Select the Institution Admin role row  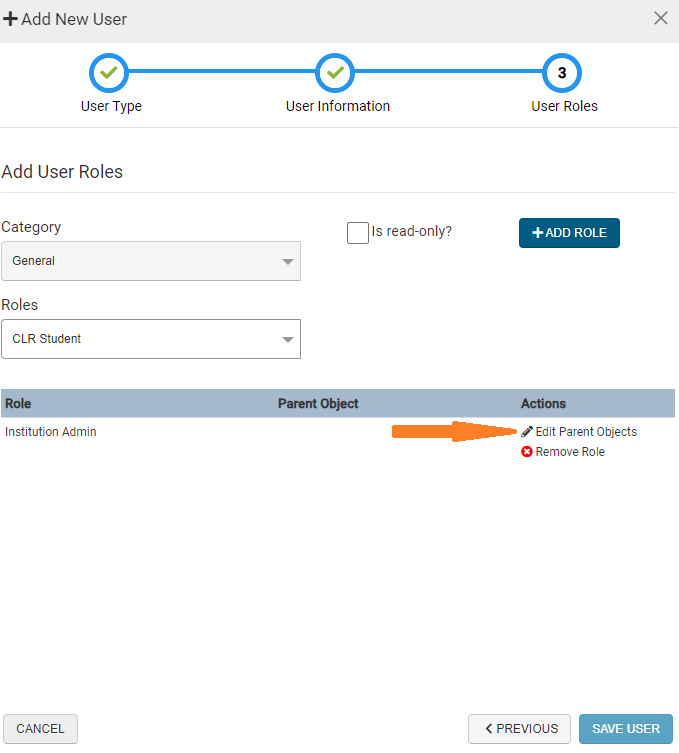(x=51, y=432)
